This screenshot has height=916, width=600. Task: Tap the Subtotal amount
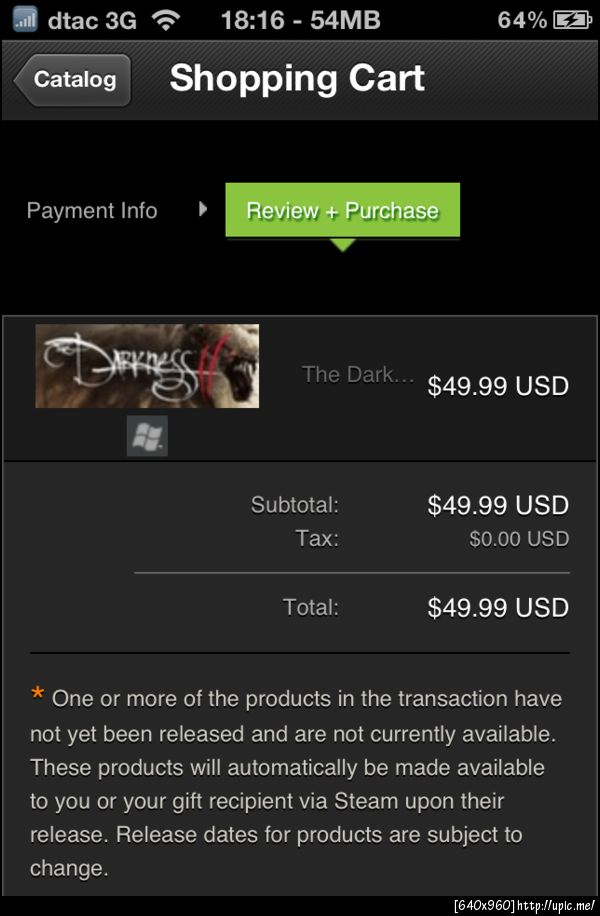498,505
